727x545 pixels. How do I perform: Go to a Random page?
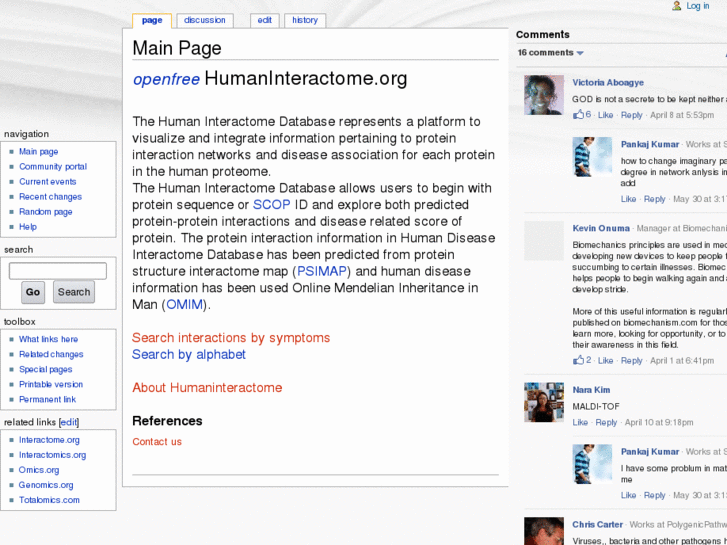coord(45,212)
